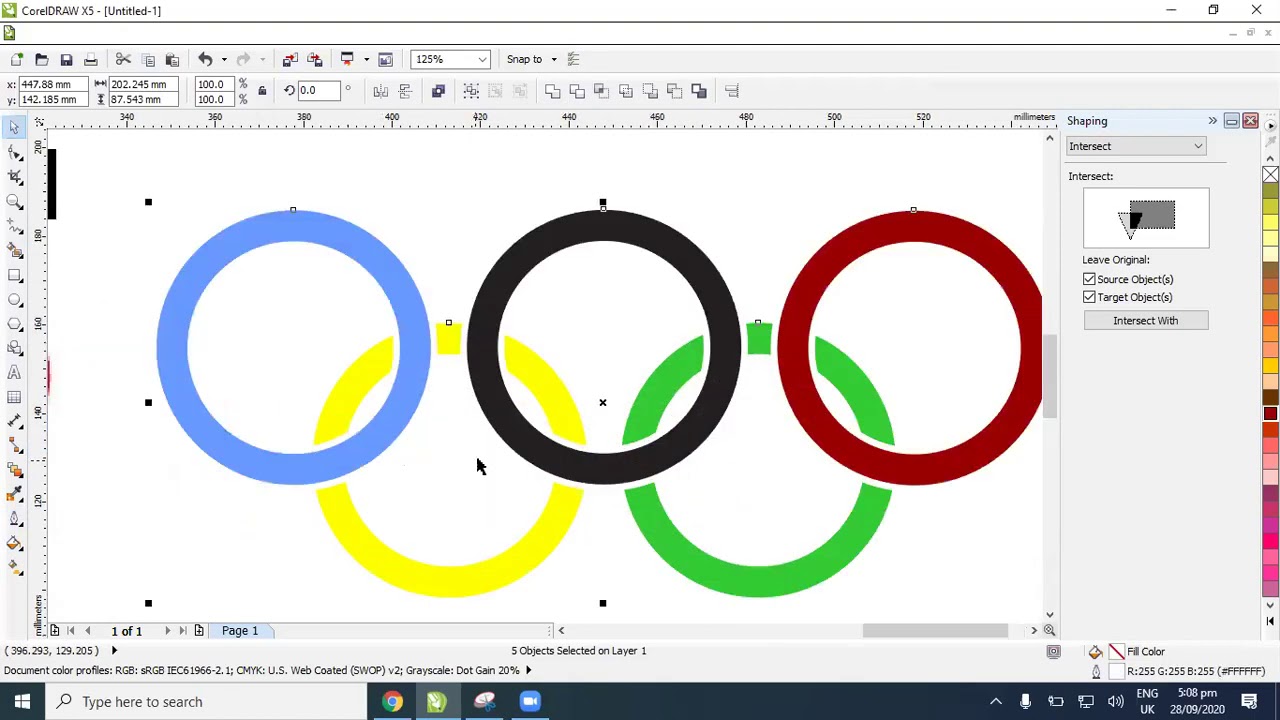Click the Export icon

315,59
